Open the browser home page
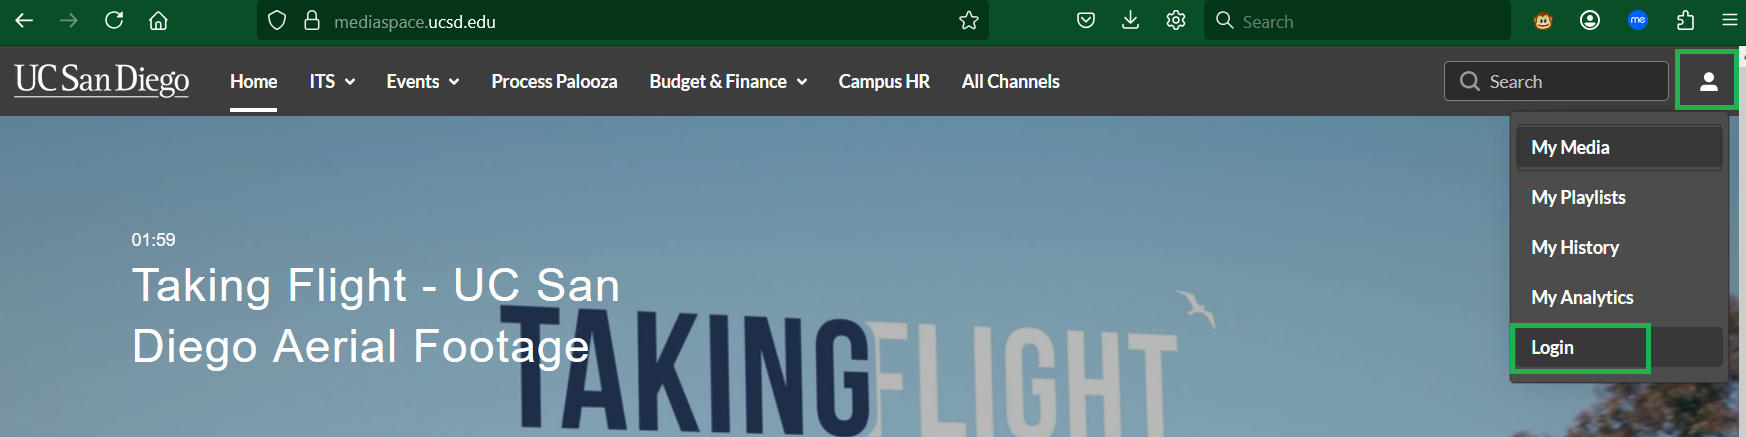The height and width of the screenshot is (437, 1746). point(158,21)
